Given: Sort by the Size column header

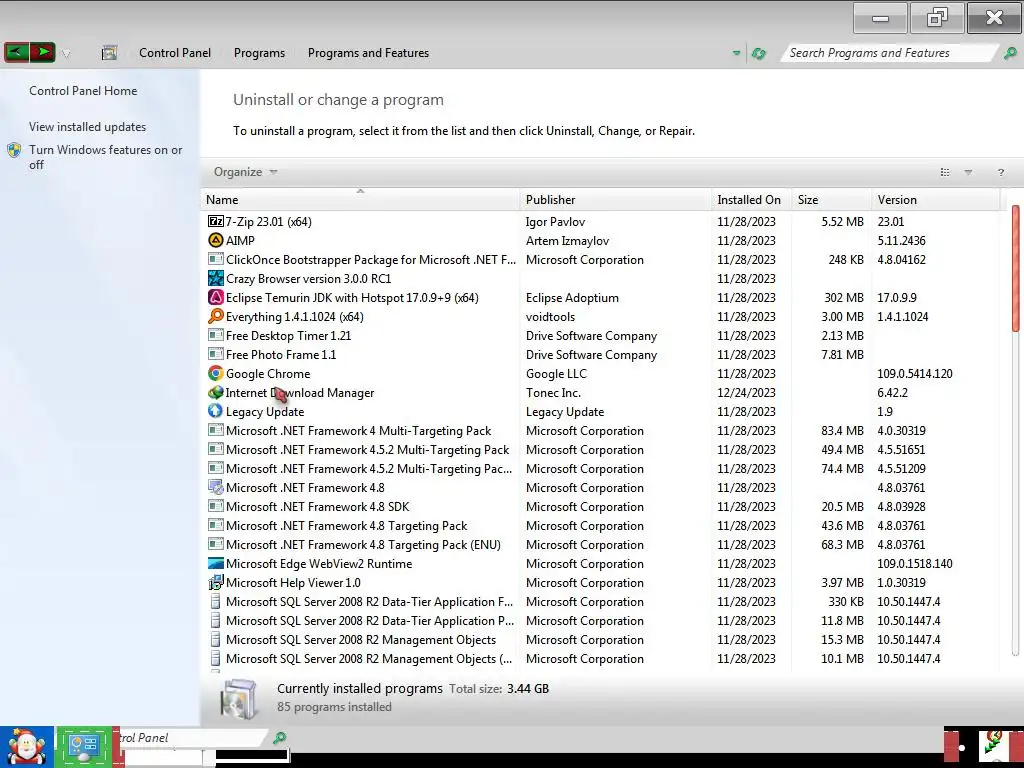Looking at the screenshot, I should (x=832, y=199).
